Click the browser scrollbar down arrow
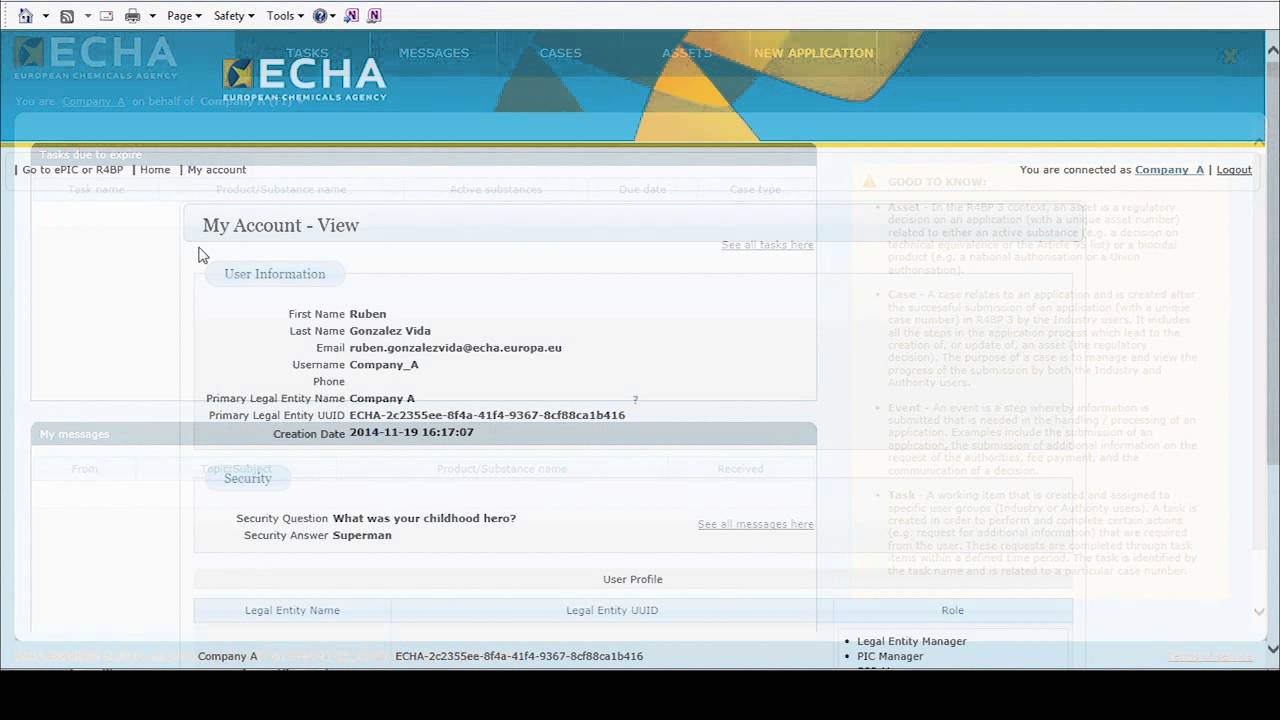The image size is (1280, 720). coord(1272,648)
